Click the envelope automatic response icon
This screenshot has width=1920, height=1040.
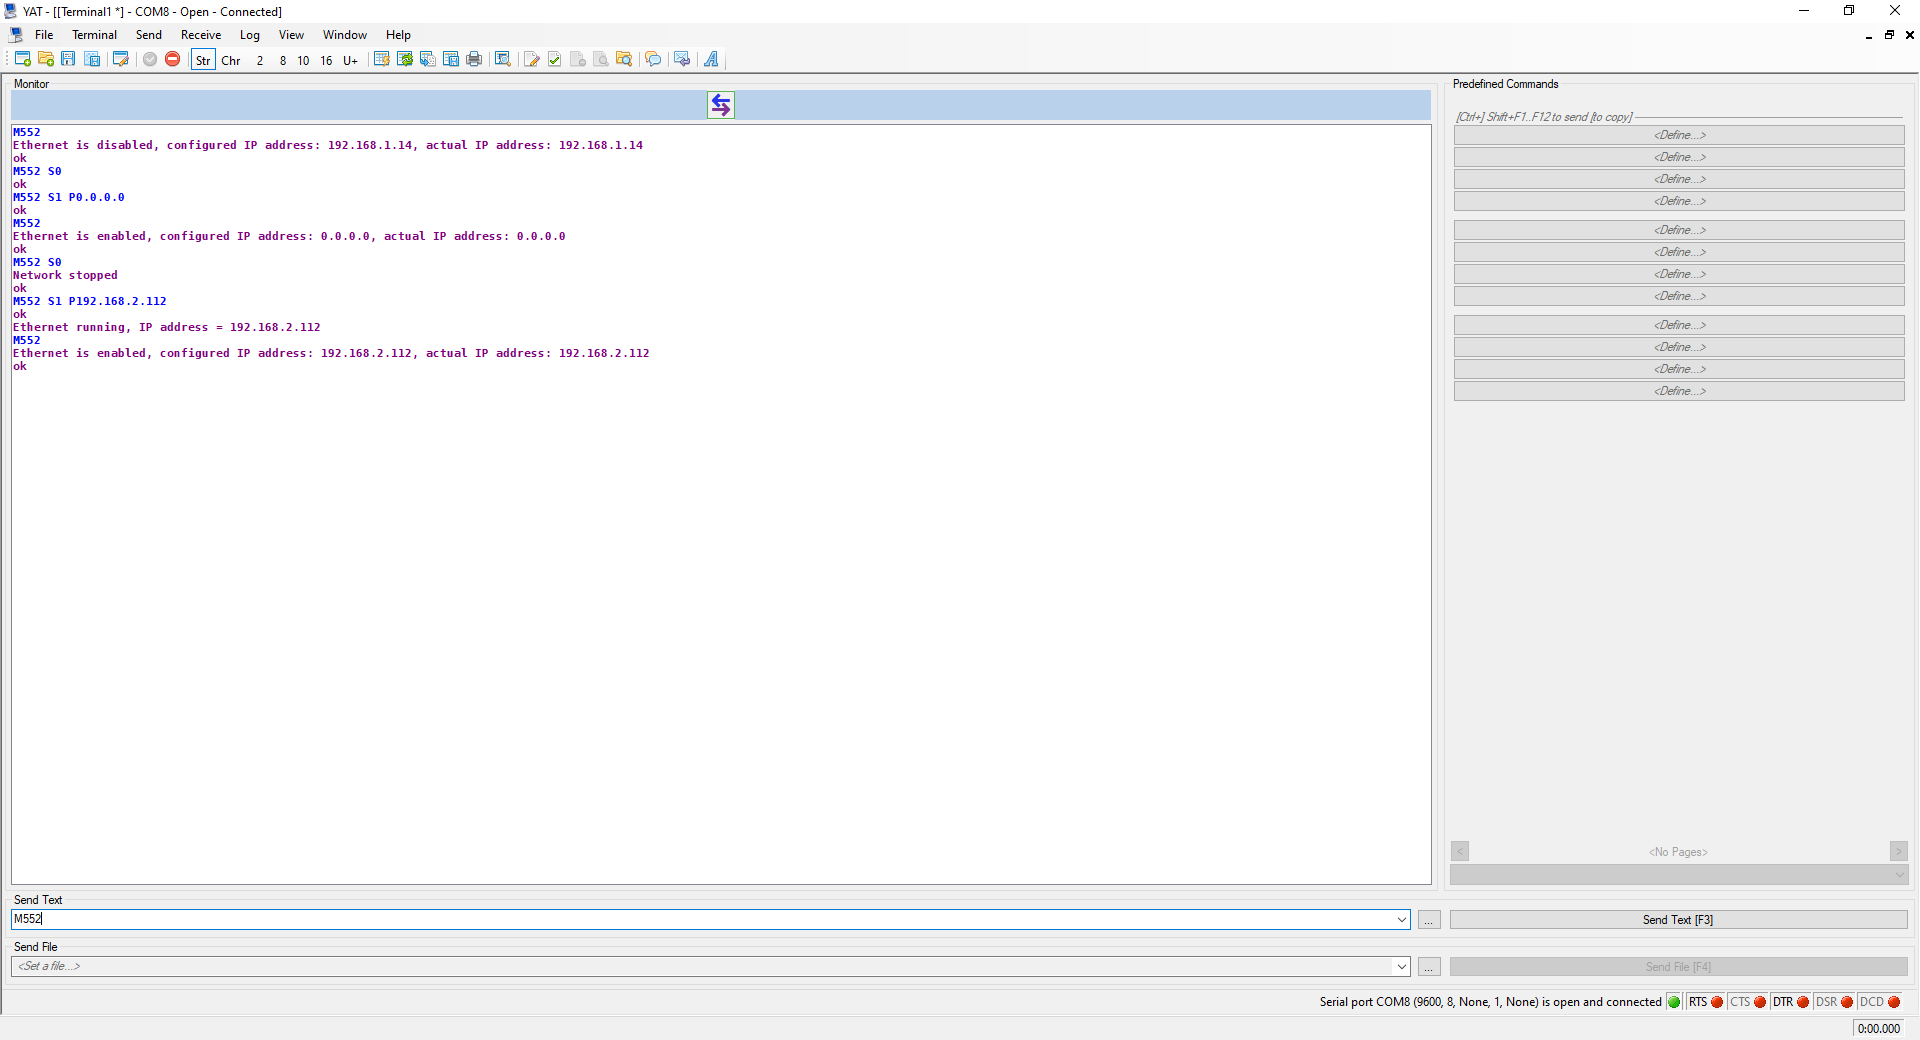point(682,59)
